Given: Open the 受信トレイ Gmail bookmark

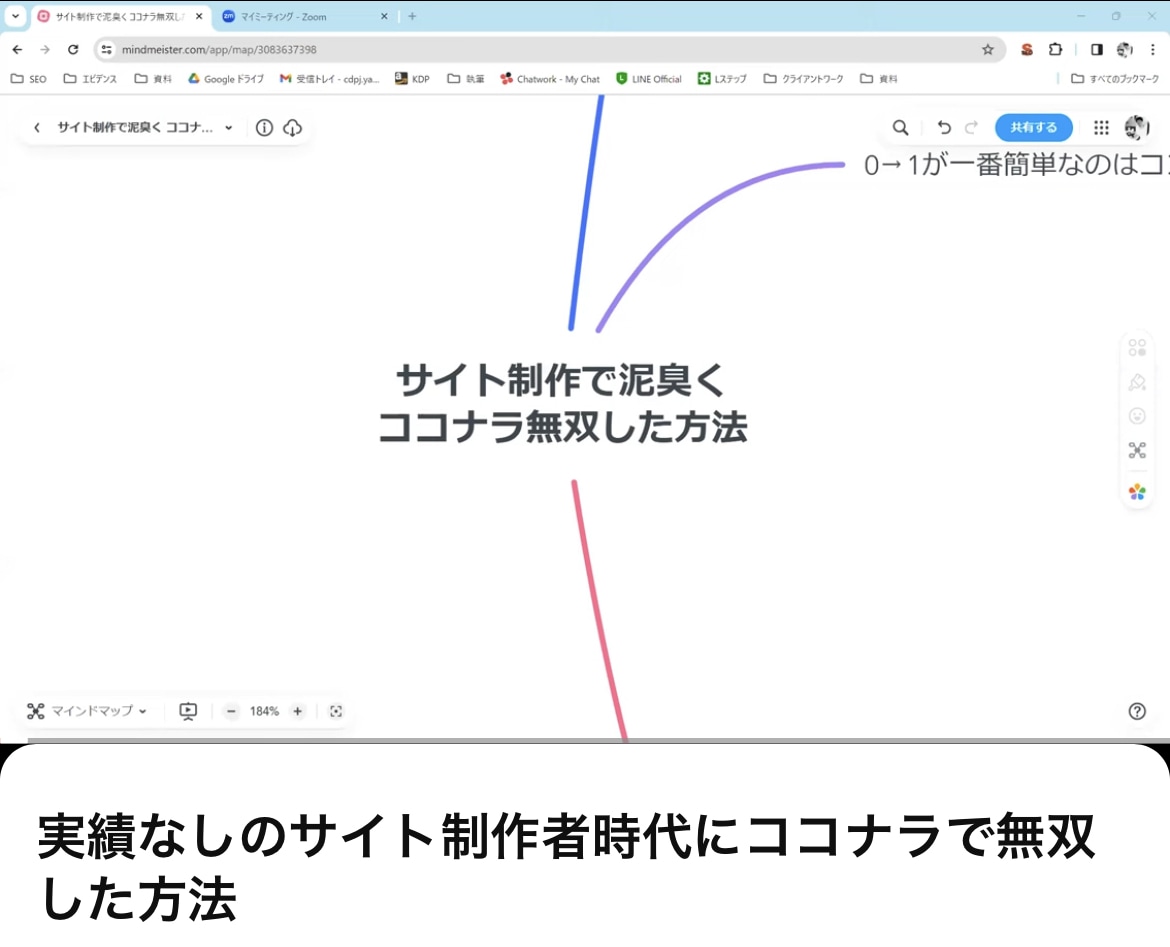Looking at the screenshot, I should click(329, 78).
